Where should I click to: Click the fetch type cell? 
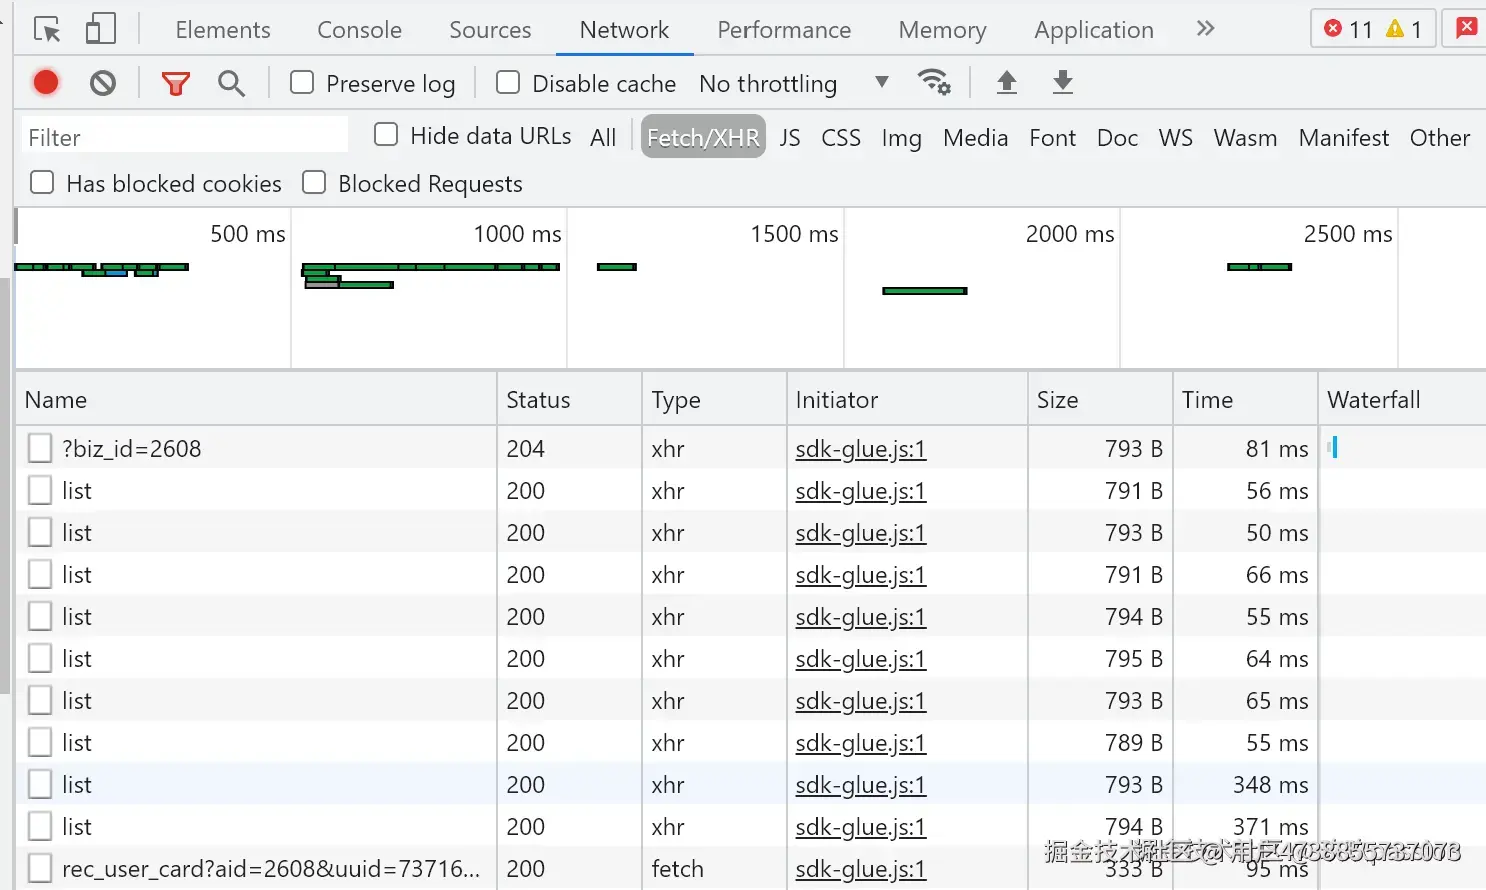714,868
